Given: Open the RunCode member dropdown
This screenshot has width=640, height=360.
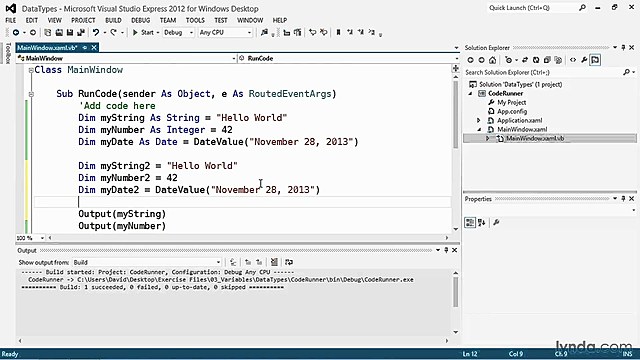Looking at the screenshot, I should pyautogui.click(x=348, y=58).
